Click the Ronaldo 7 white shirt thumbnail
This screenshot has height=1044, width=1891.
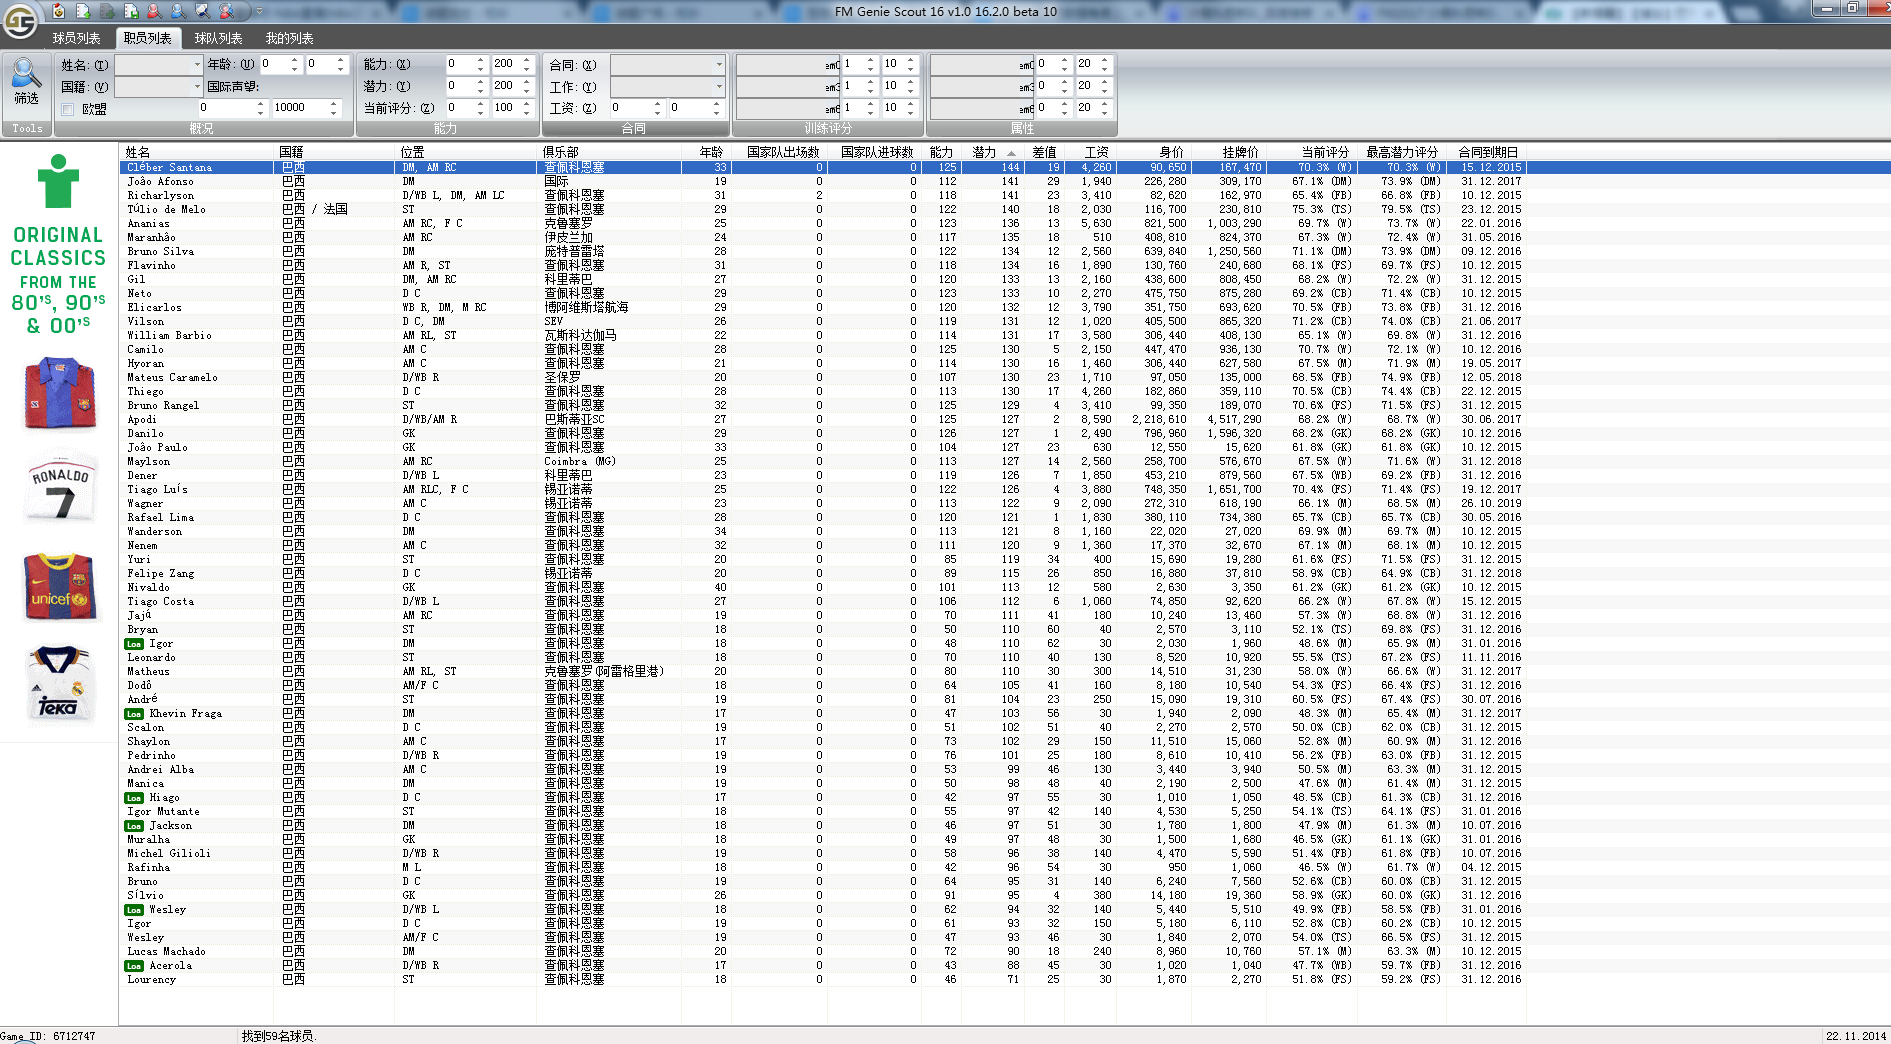click(60, 490)
